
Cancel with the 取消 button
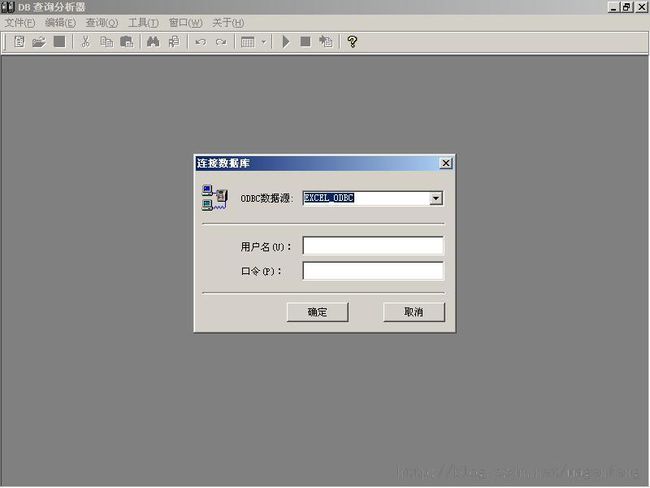coord(414,312)
